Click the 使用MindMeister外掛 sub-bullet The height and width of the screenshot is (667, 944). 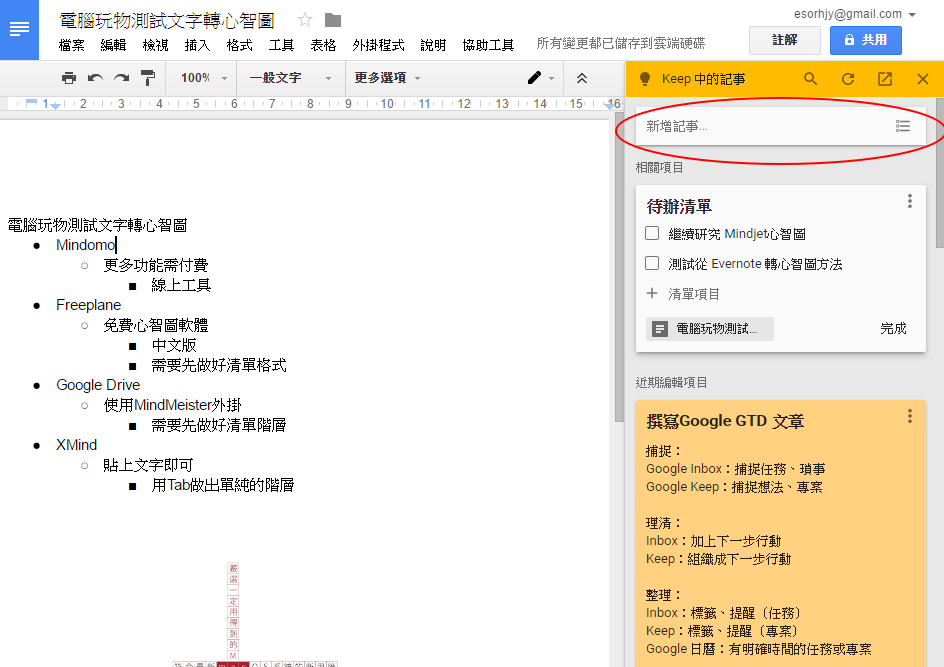click(x=172, y=405)
